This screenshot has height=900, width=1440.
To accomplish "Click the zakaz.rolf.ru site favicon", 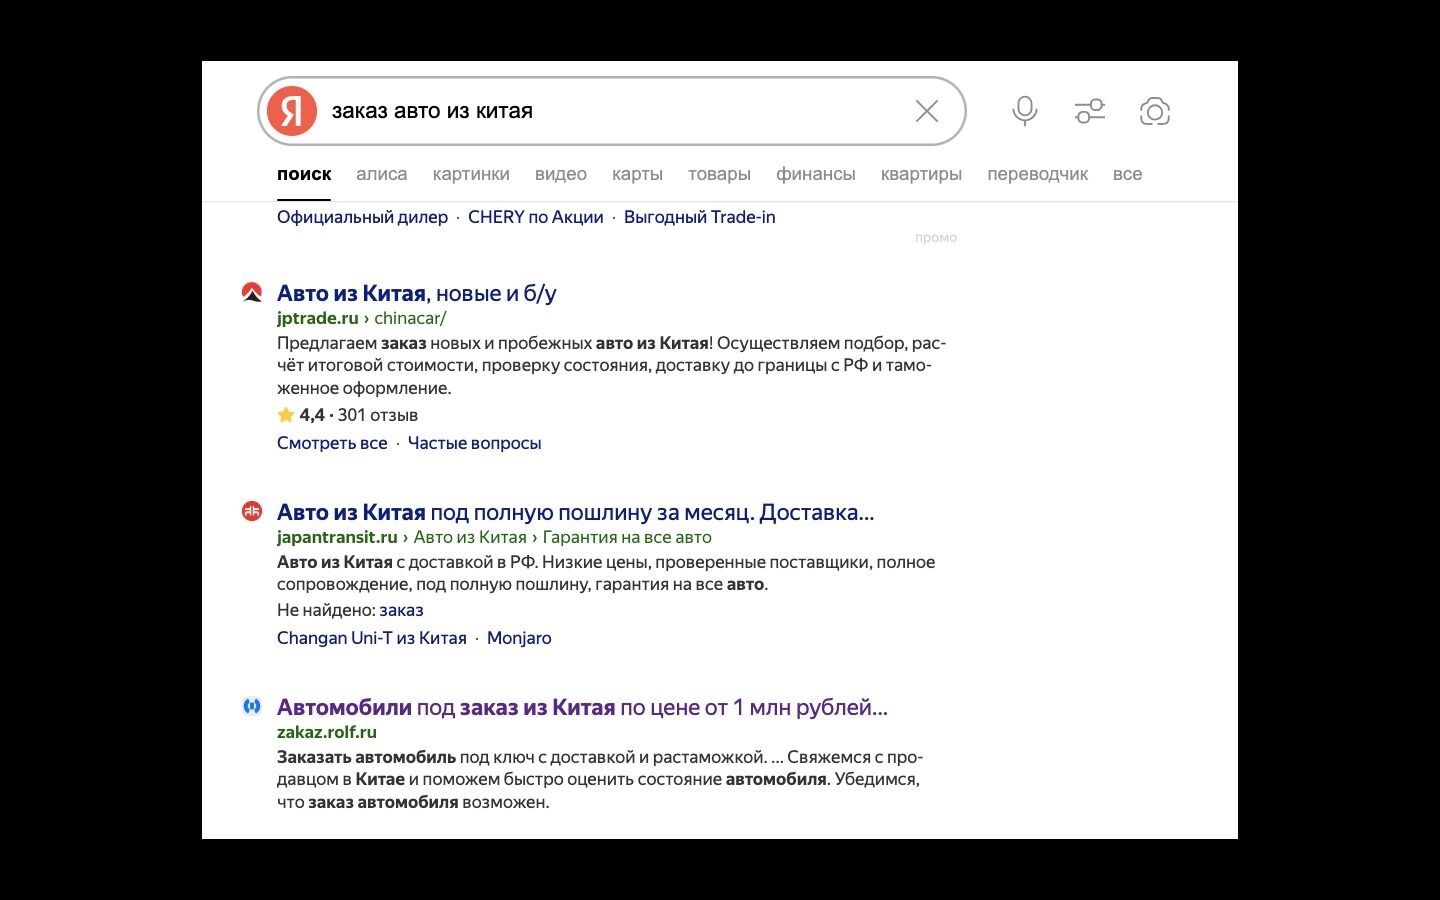I will (x=252, y=706).
